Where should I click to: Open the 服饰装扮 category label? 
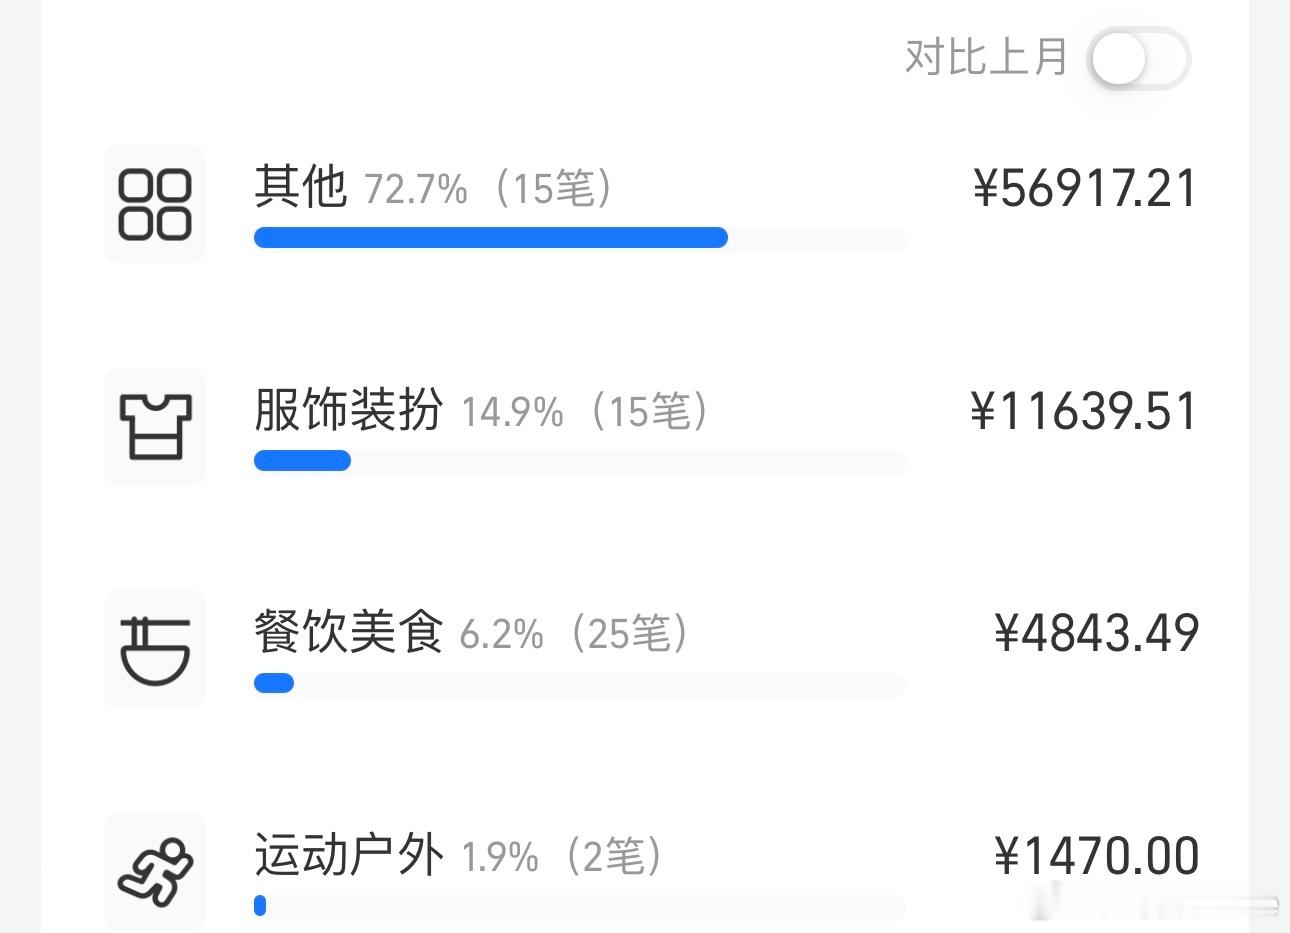point(348,410)
